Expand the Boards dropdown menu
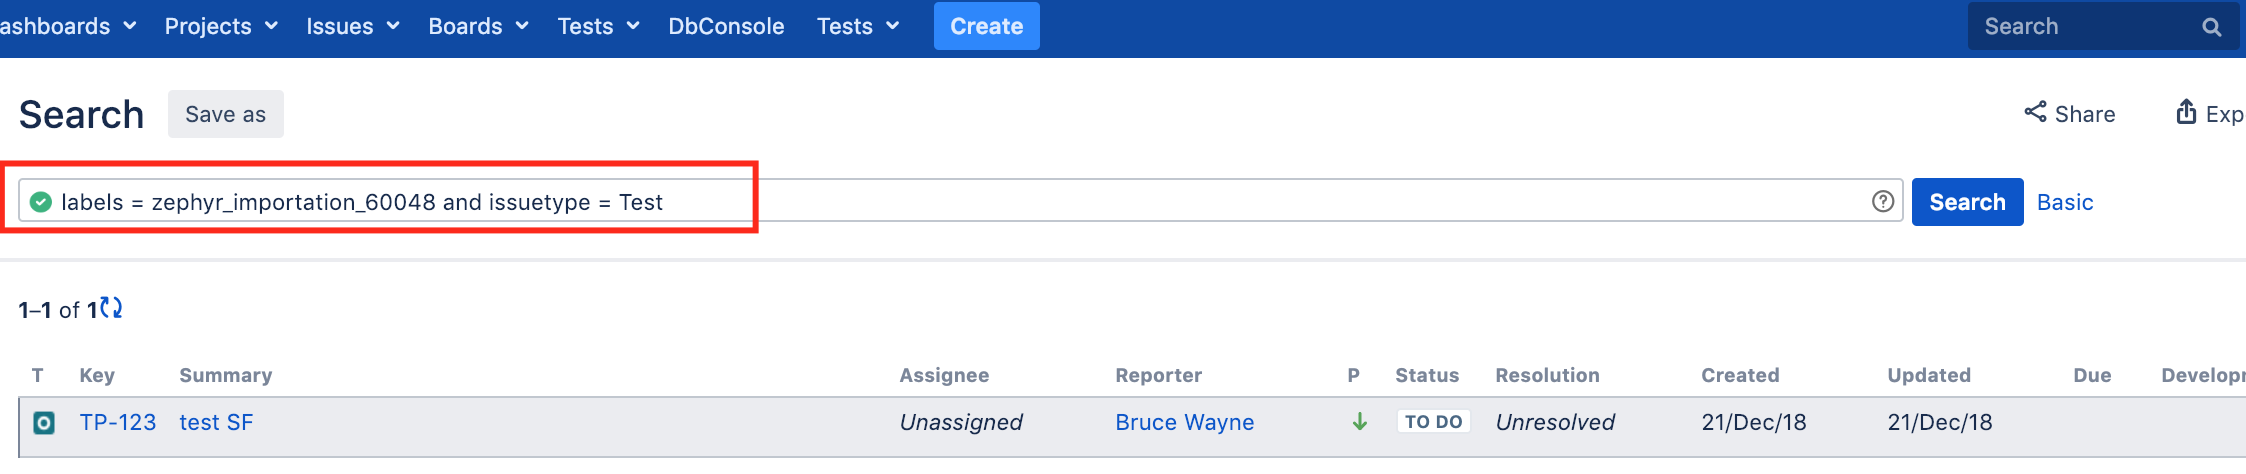The width and height of the screenshot is (2246, 474). coord(478,26)
